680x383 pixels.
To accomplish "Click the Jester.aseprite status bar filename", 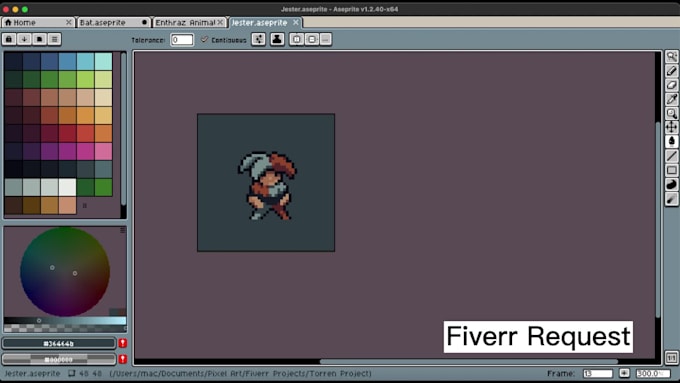I will coord(32,373).
